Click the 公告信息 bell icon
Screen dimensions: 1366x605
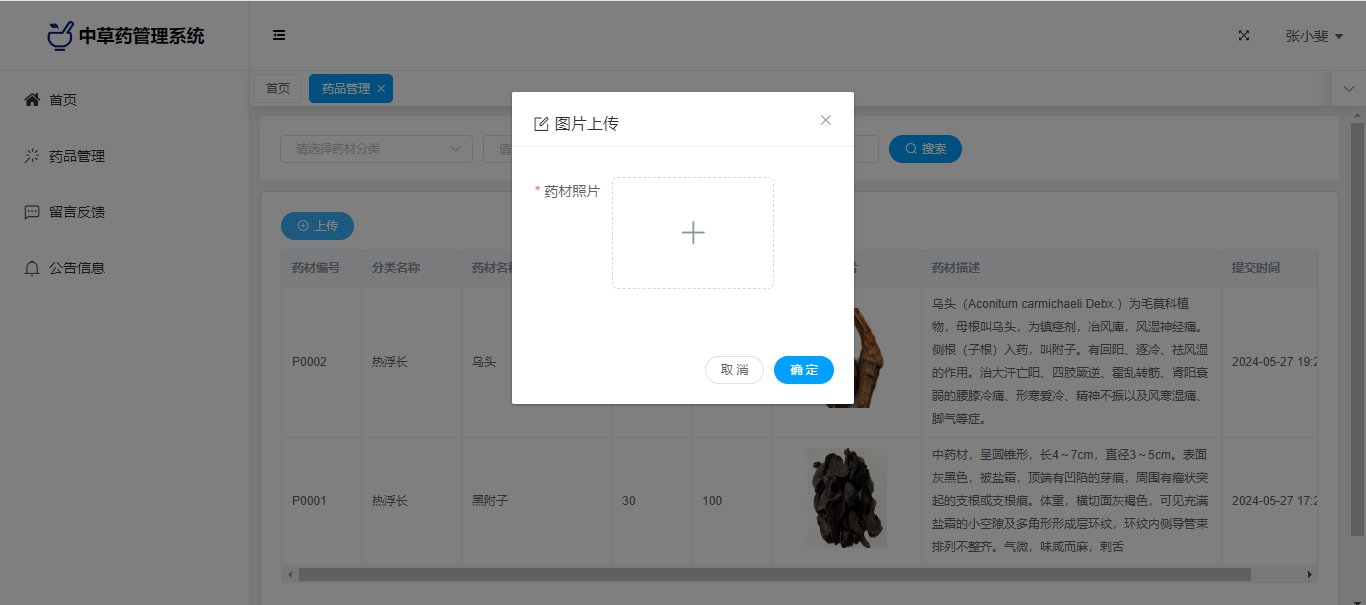pyautogui.click(x=32, y=268)
